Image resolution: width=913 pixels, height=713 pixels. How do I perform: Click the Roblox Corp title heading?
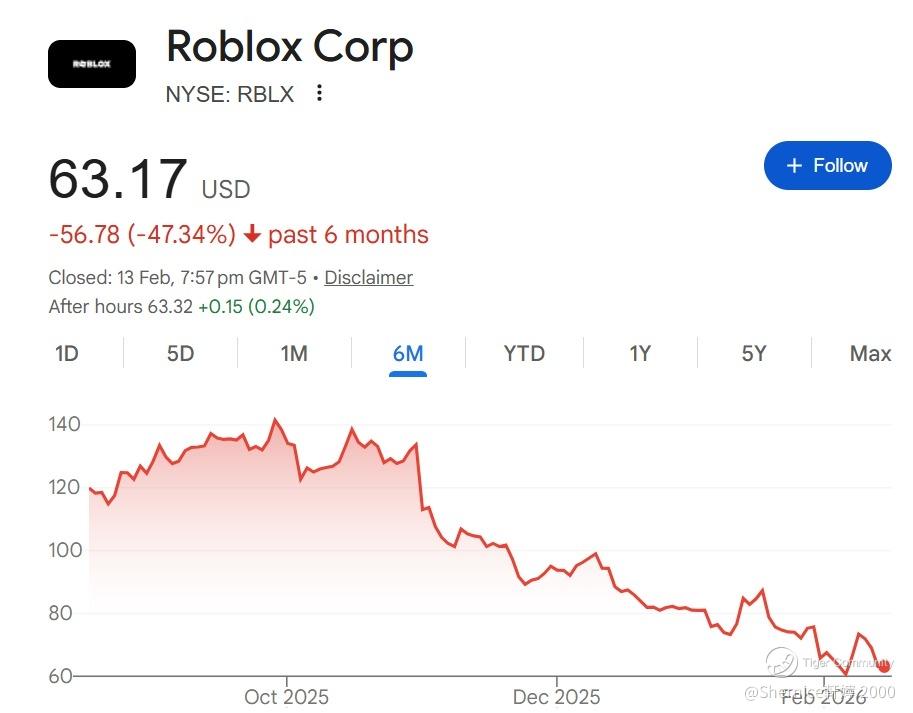289,47
